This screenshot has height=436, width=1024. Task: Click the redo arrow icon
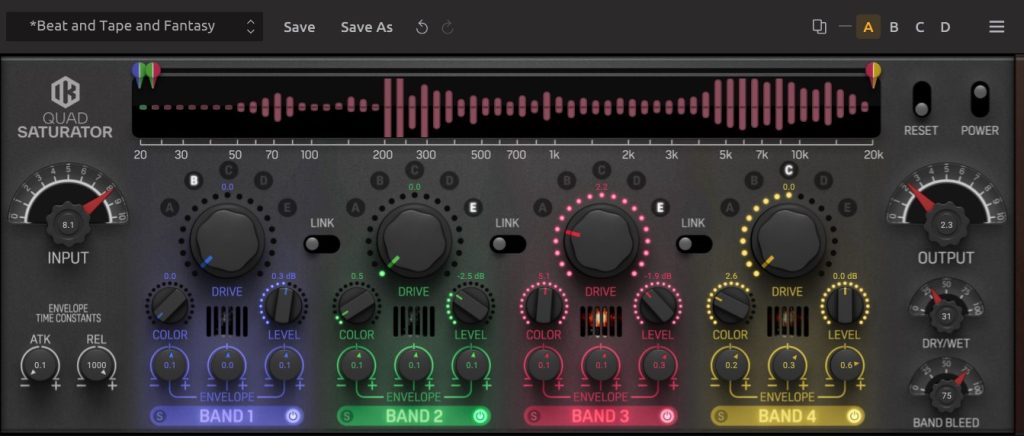tap(447, 27)
